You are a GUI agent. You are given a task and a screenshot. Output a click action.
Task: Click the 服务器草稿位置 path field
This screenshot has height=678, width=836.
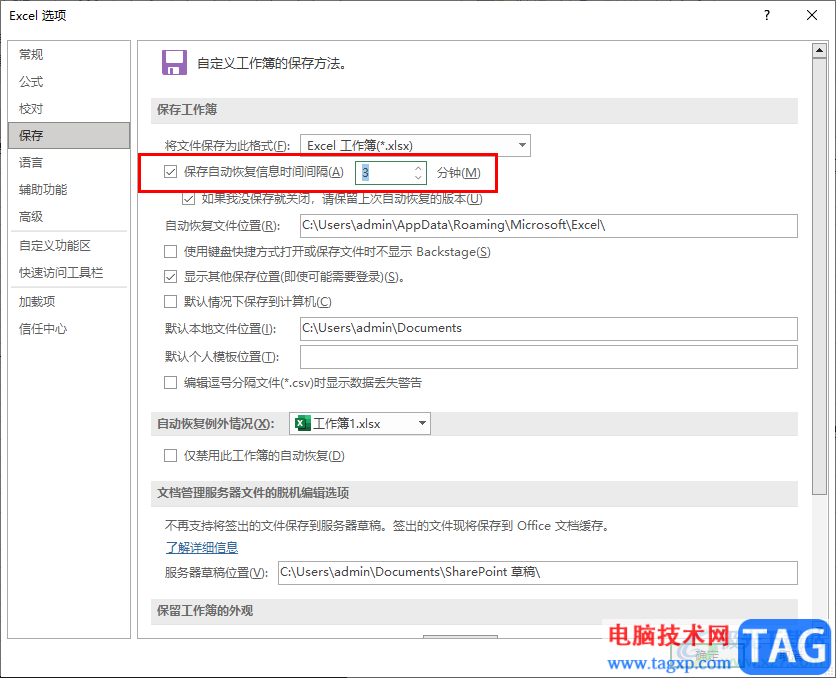pos(537,572)
